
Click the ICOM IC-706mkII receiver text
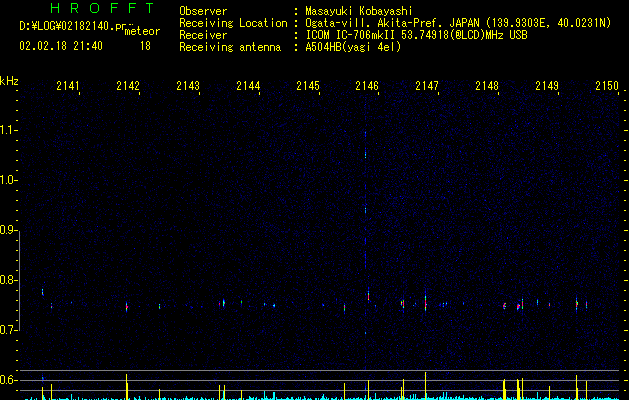pyautogui.click(x=351, y=35)
